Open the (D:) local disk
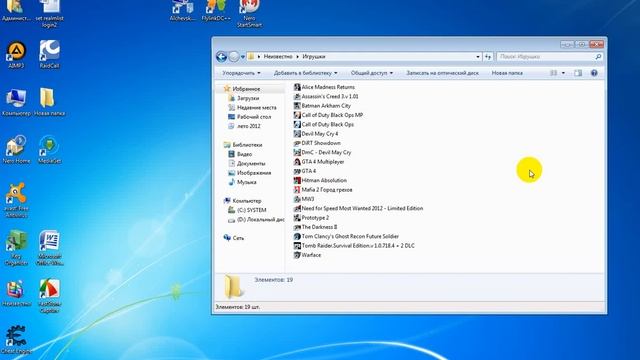Screen dimensions: 640x360 (260, 220)
